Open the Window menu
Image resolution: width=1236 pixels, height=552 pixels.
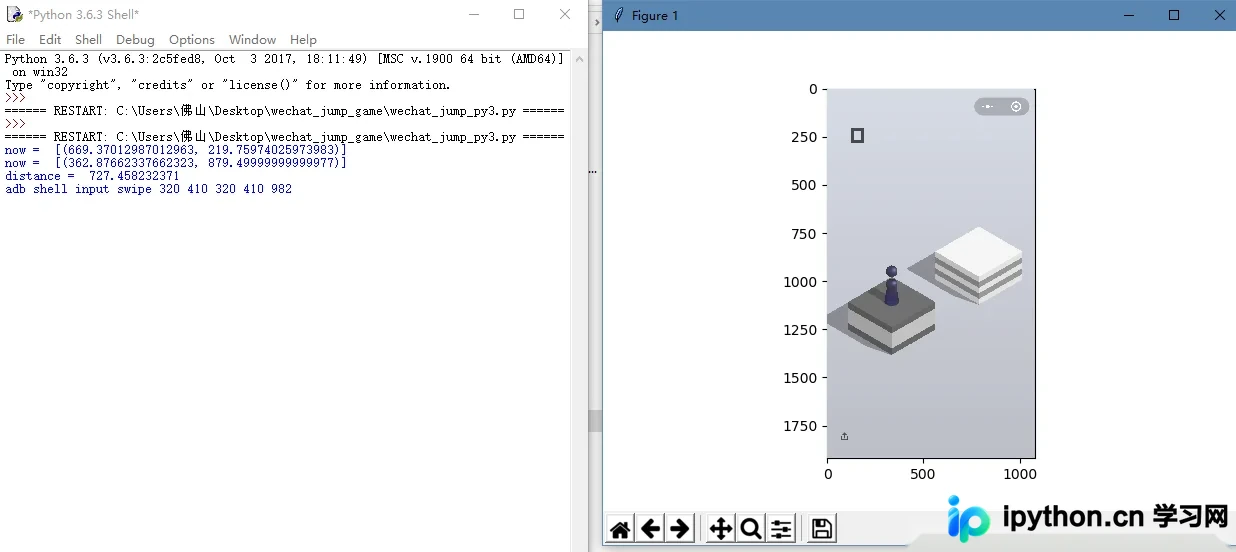(x=252, y=40)
